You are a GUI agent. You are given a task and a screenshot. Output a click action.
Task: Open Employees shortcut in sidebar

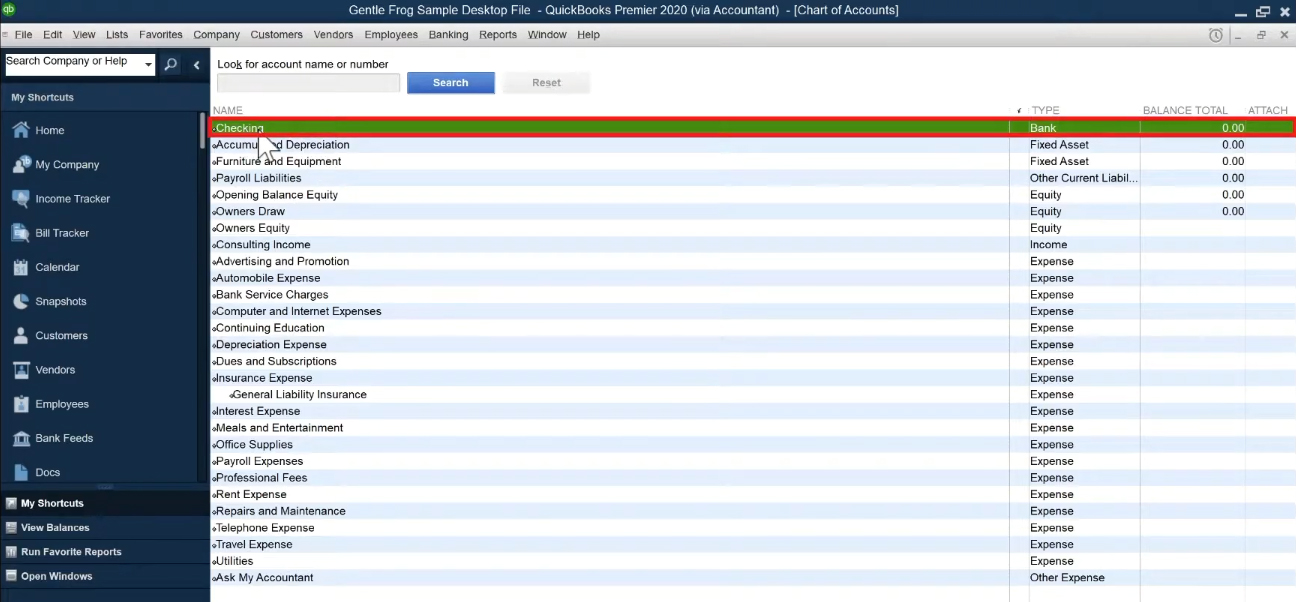62,404
